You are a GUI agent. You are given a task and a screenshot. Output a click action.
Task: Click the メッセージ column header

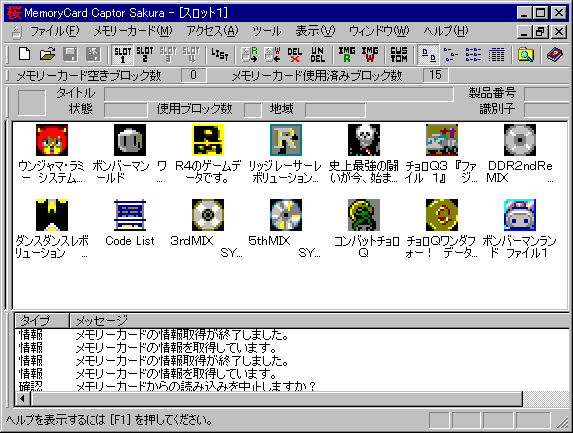point(320,321)
